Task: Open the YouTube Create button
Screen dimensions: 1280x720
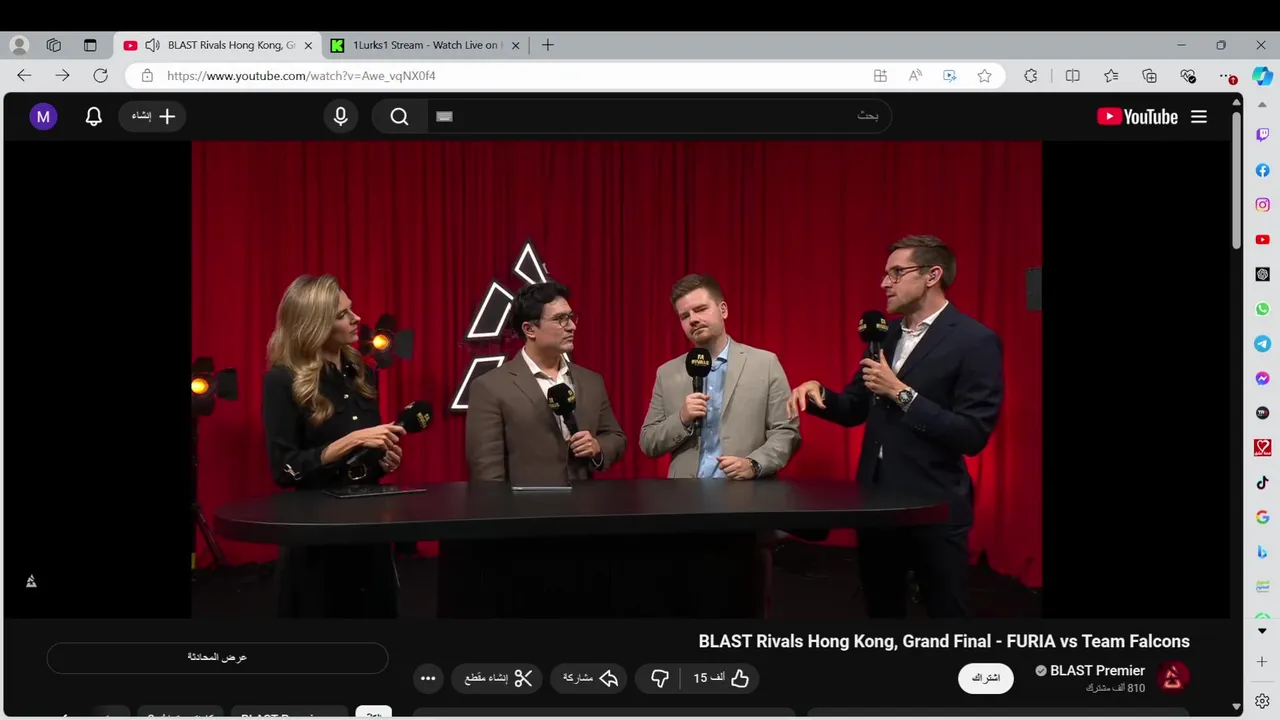Action: pyautogui.click(x=153, y=117)
